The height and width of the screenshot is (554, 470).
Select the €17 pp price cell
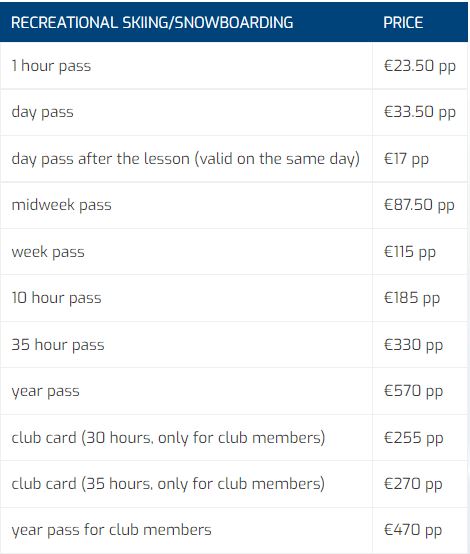(420, 159)
